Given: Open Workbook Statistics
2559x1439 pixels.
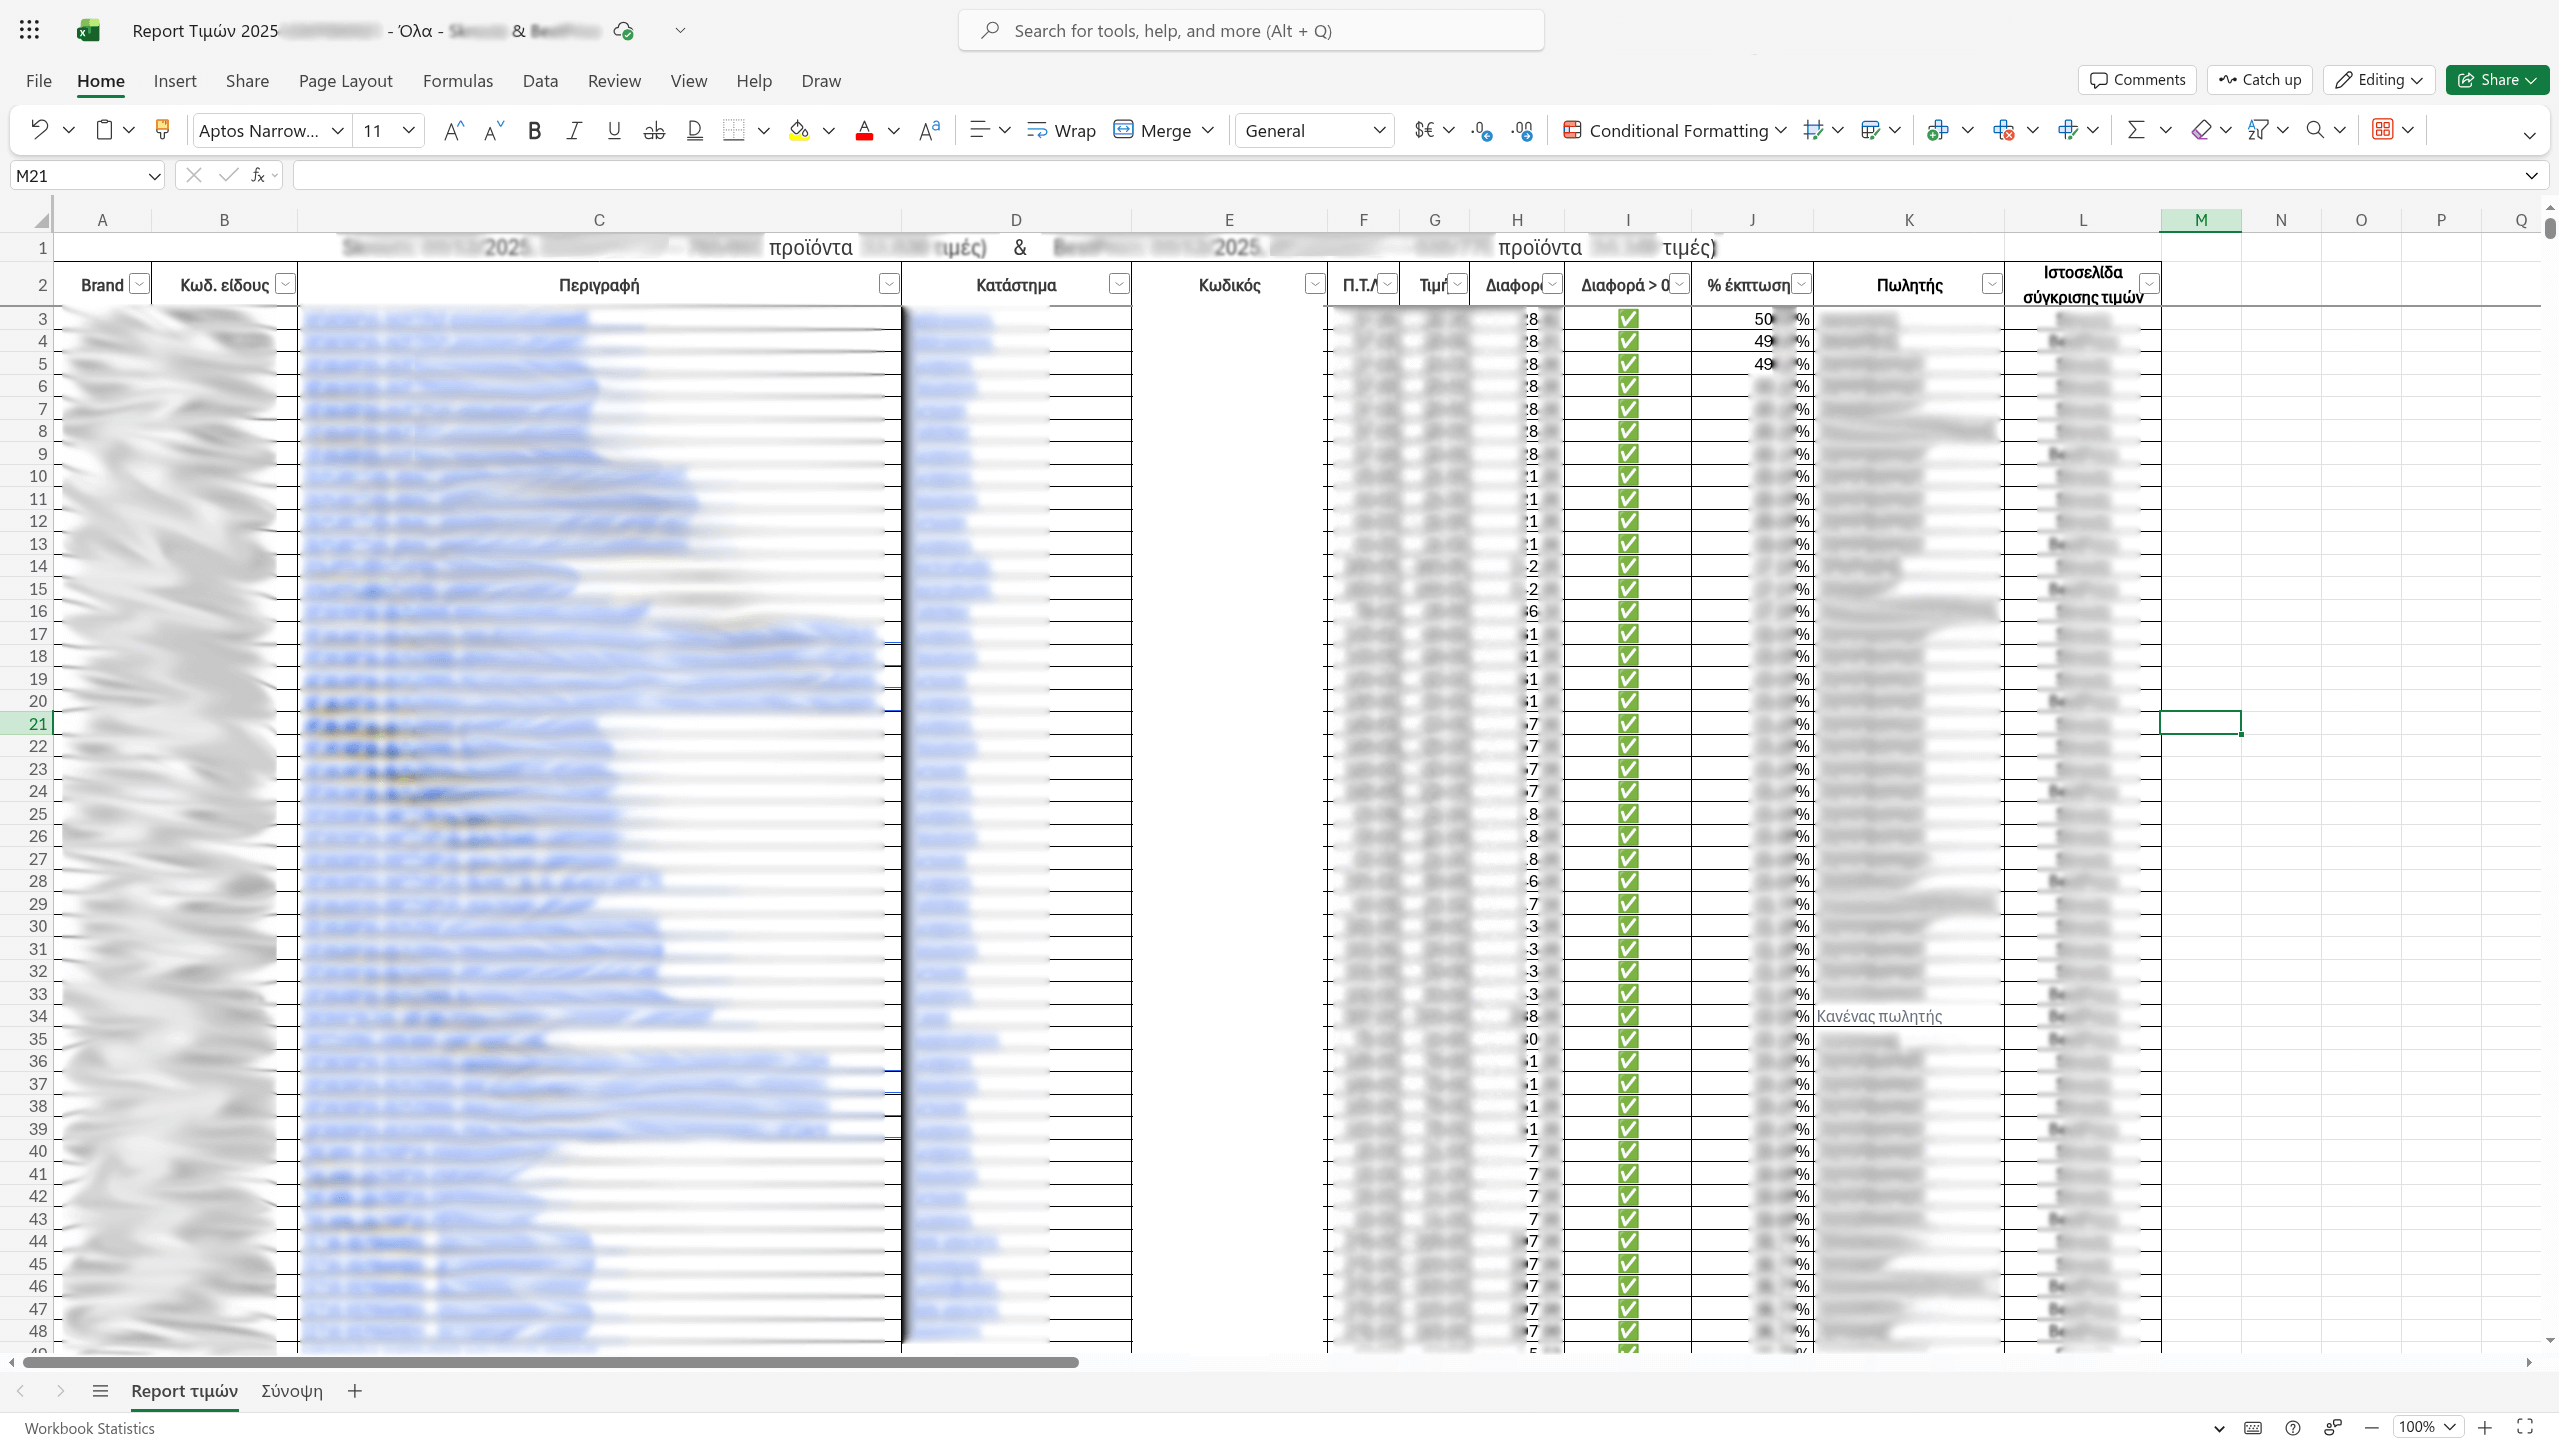Looking at the screenshot, I should 88,1427.
